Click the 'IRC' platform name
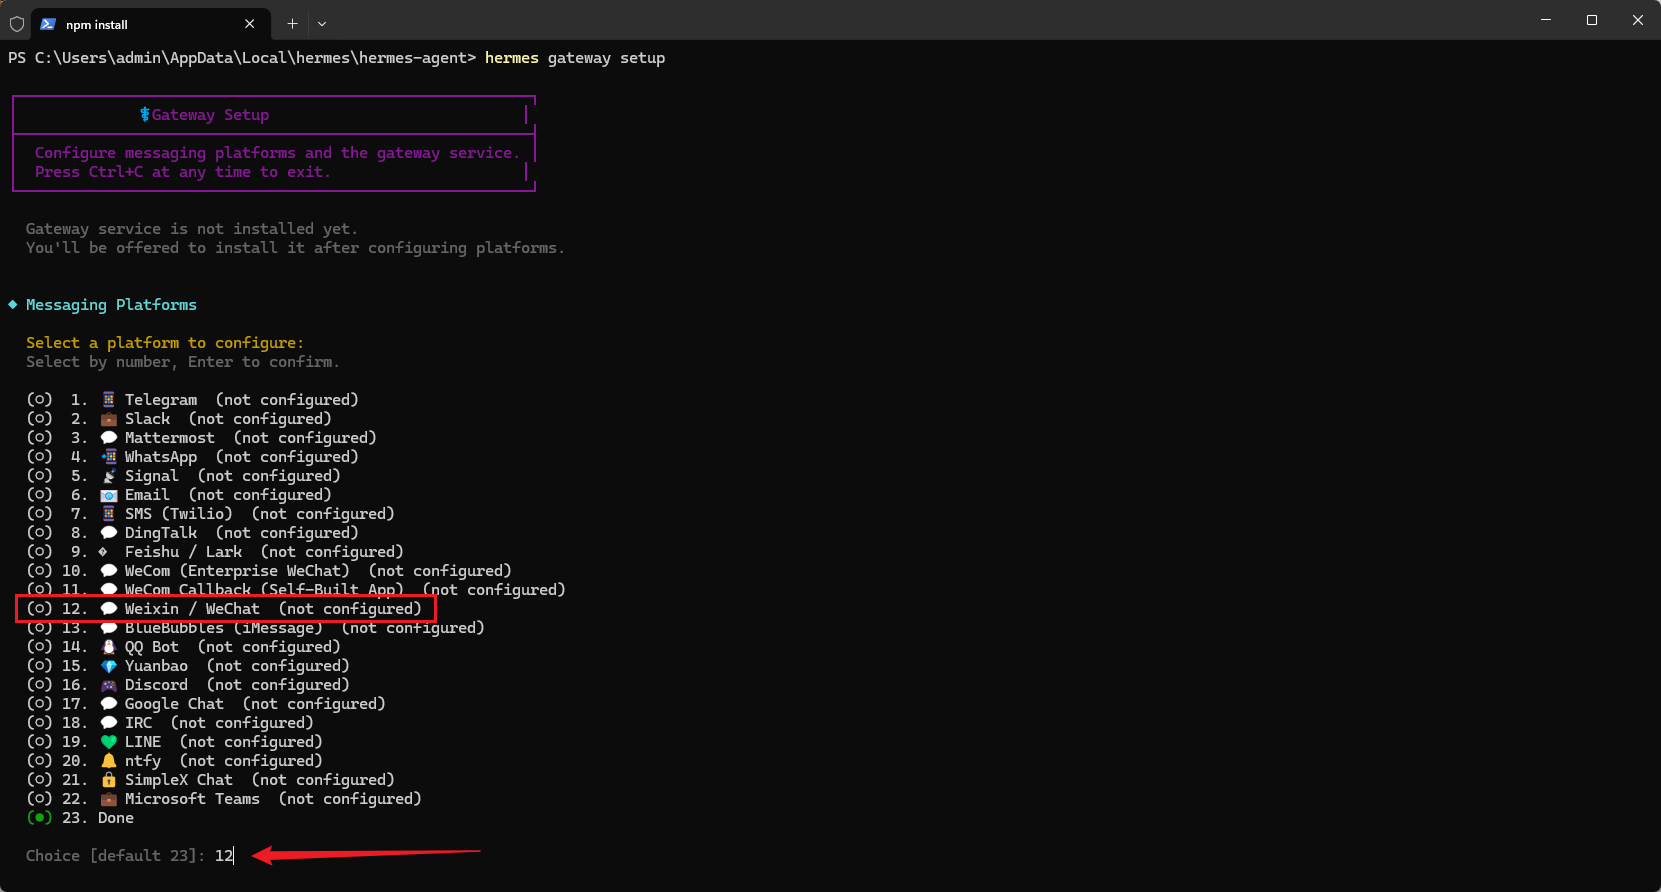1661x892 pixels. pyautogui.click(x=139, y=723)
